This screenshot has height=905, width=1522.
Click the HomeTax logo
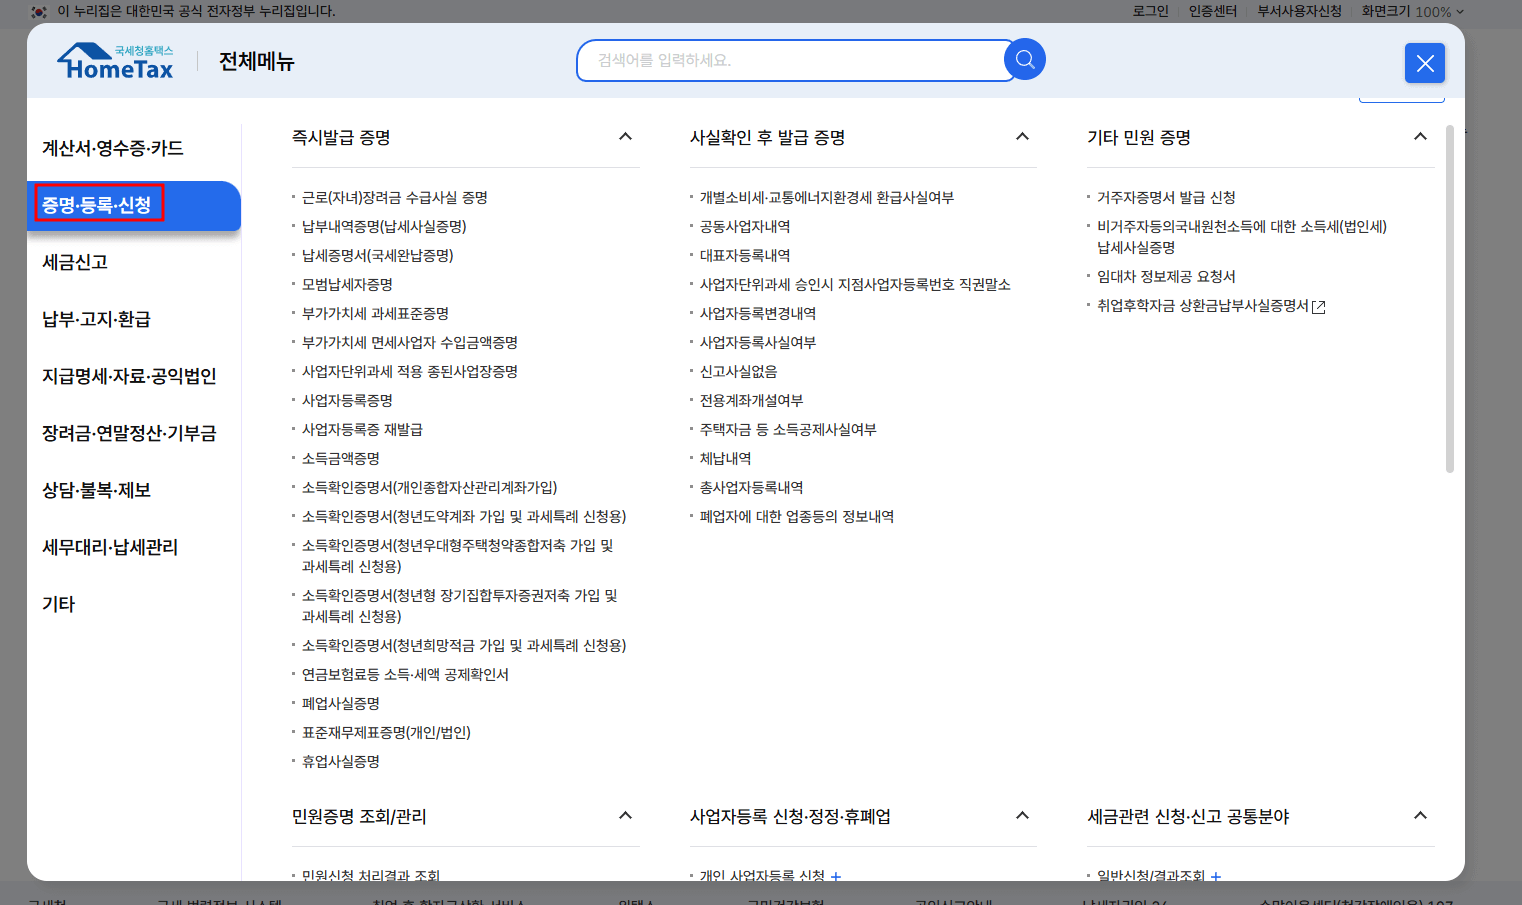tap(114, 60)
